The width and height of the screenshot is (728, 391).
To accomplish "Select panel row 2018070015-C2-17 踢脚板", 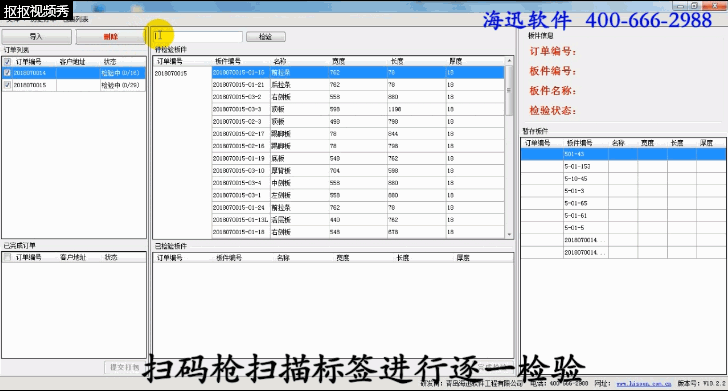I will 358,134.
